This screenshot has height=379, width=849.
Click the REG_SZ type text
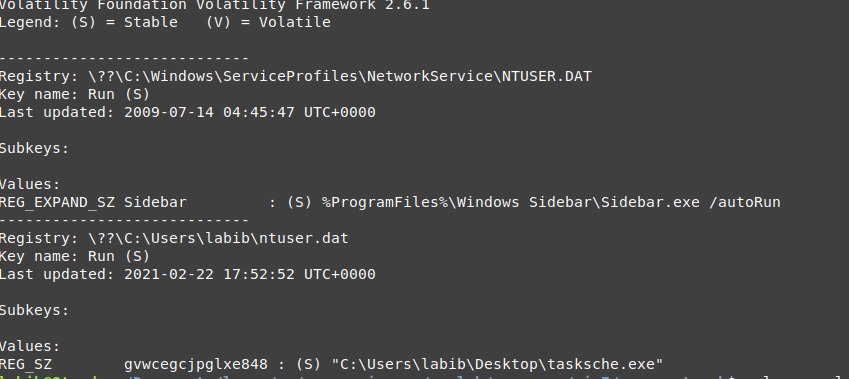26,364
